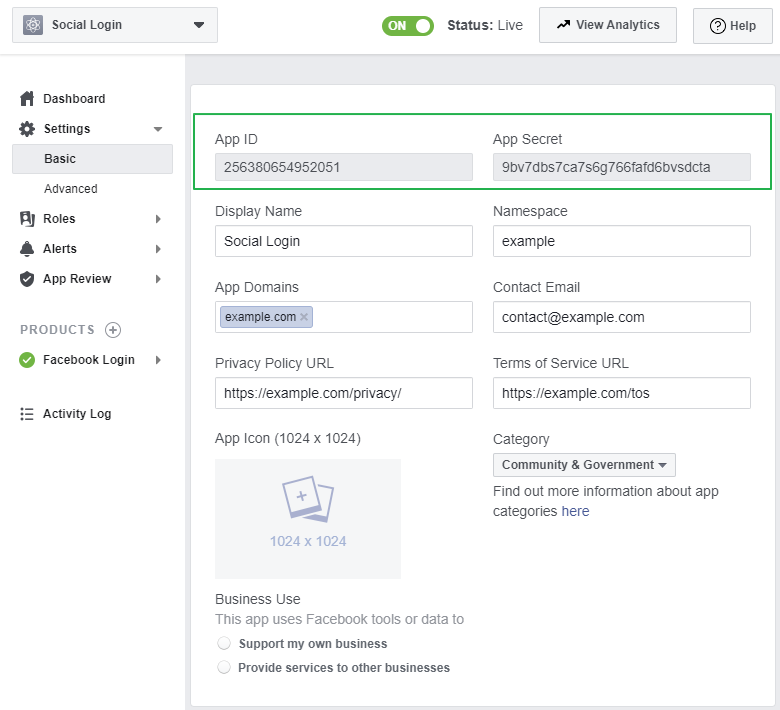
Task: Click the 1024 x 1024 App Icon upload area
Action: [308, 518]
